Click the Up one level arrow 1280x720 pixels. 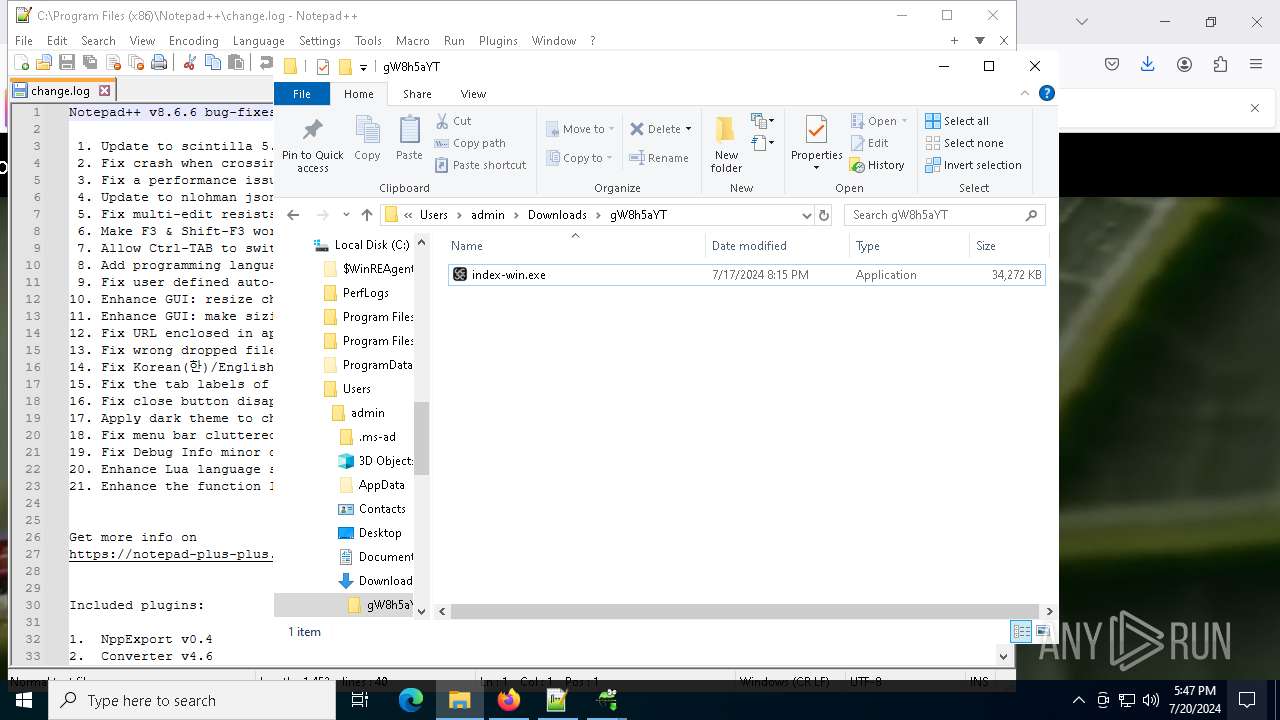pyautogui.click(x=367, y=215)
